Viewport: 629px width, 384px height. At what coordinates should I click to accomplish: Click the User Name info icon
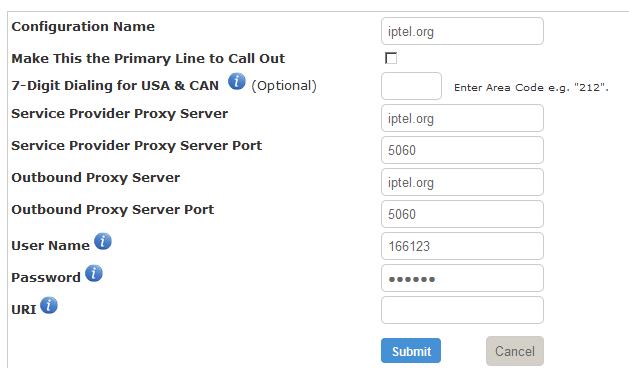click(103, 241)
